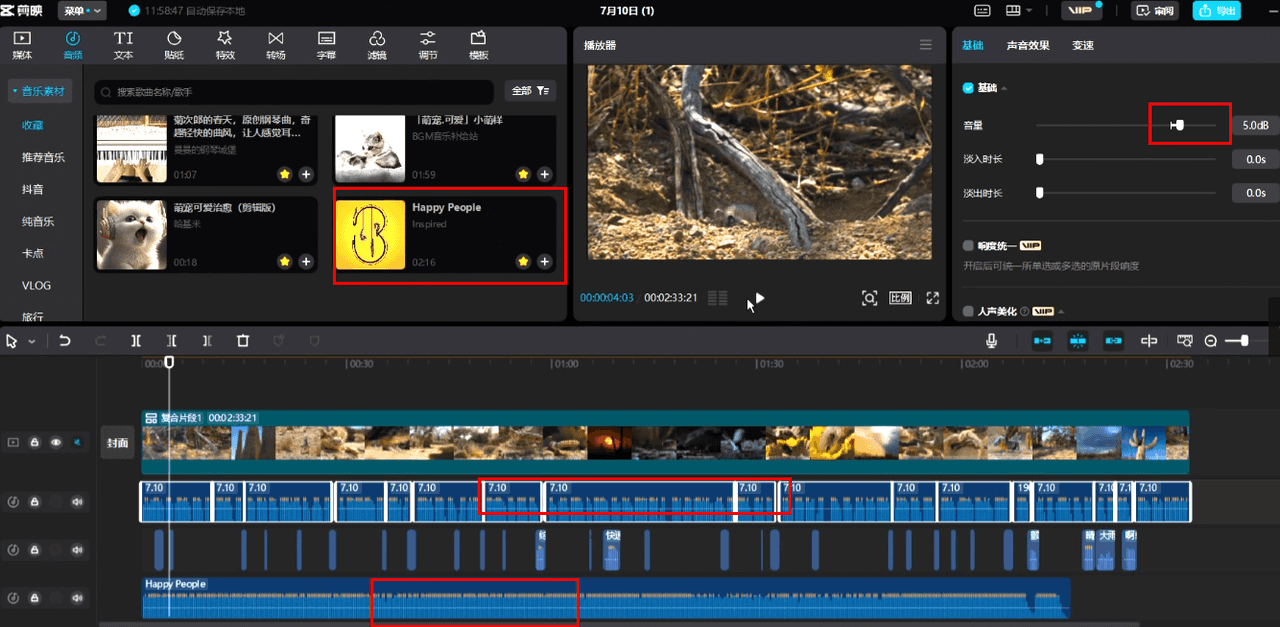Switch to the 声音效果 tab

pos(1028,45)
